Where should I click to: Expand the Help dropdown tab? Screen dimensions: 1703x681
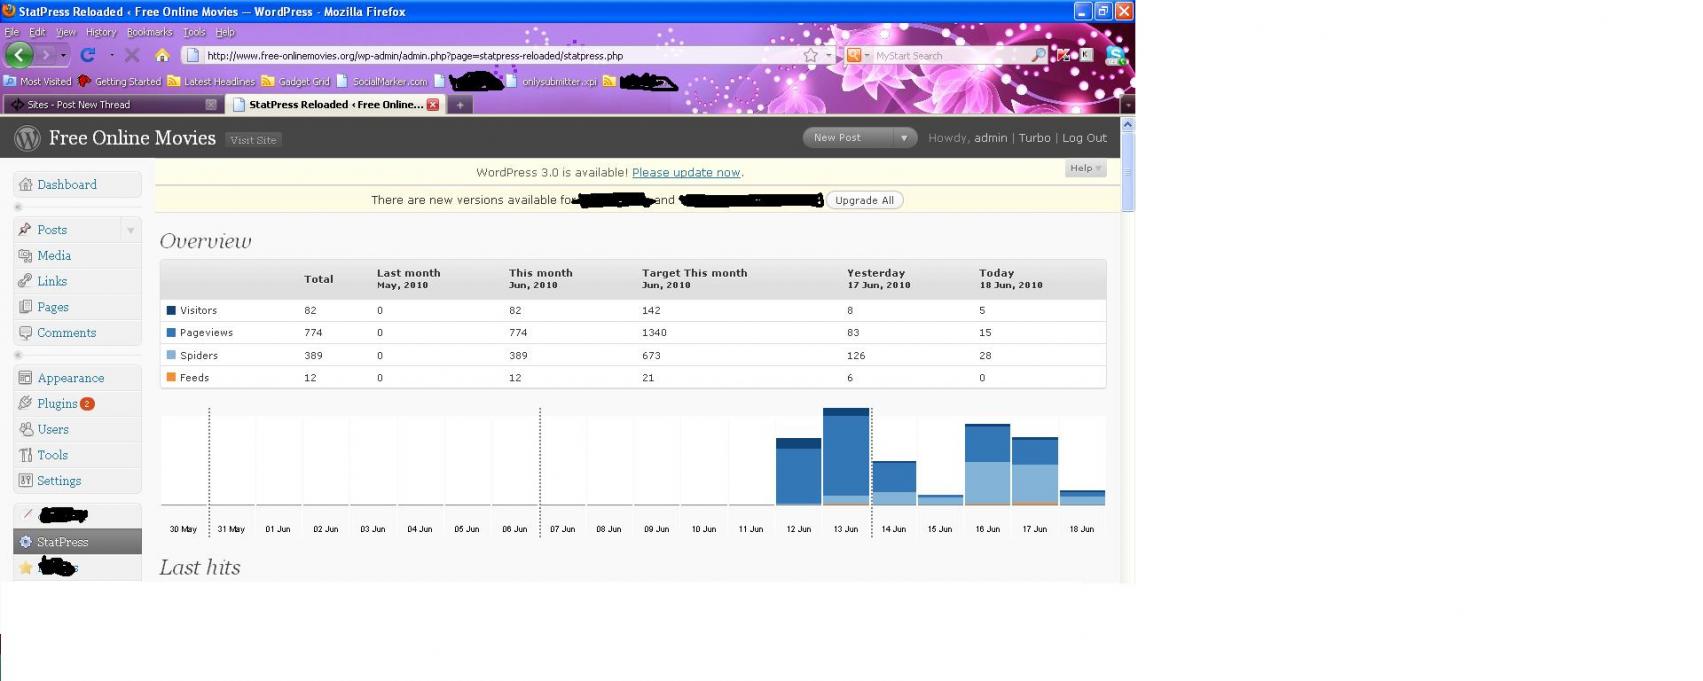pos(1085,168)
